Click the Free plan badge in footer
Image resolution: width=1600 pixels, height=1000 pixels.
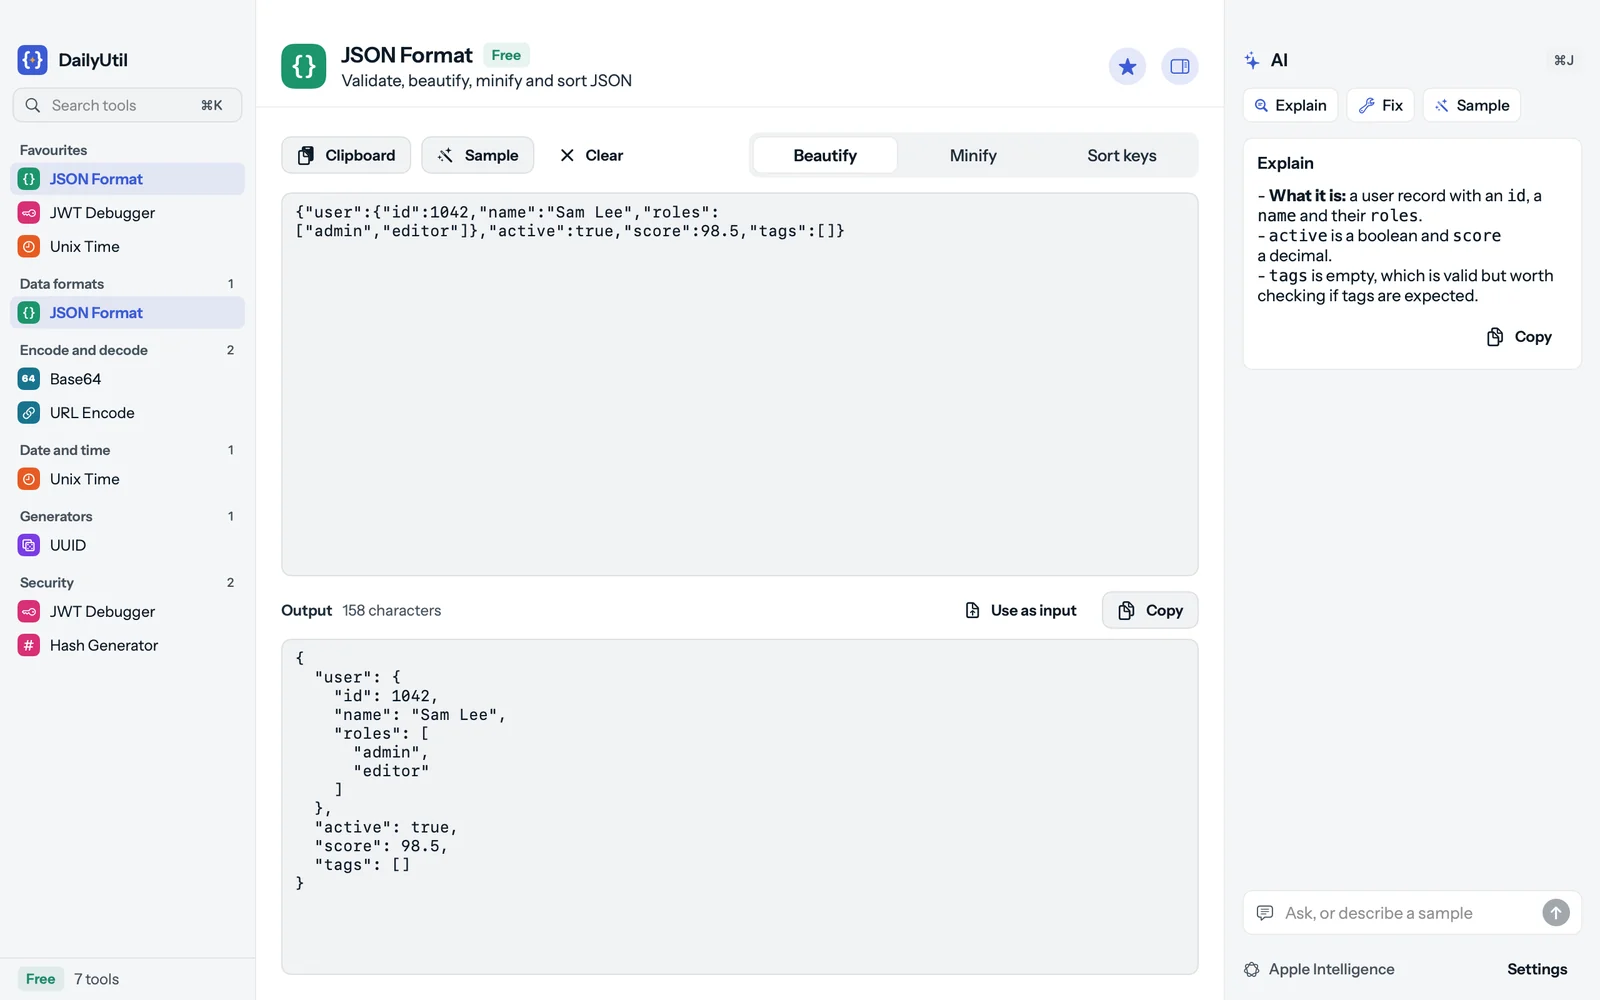tap(41, 979)
